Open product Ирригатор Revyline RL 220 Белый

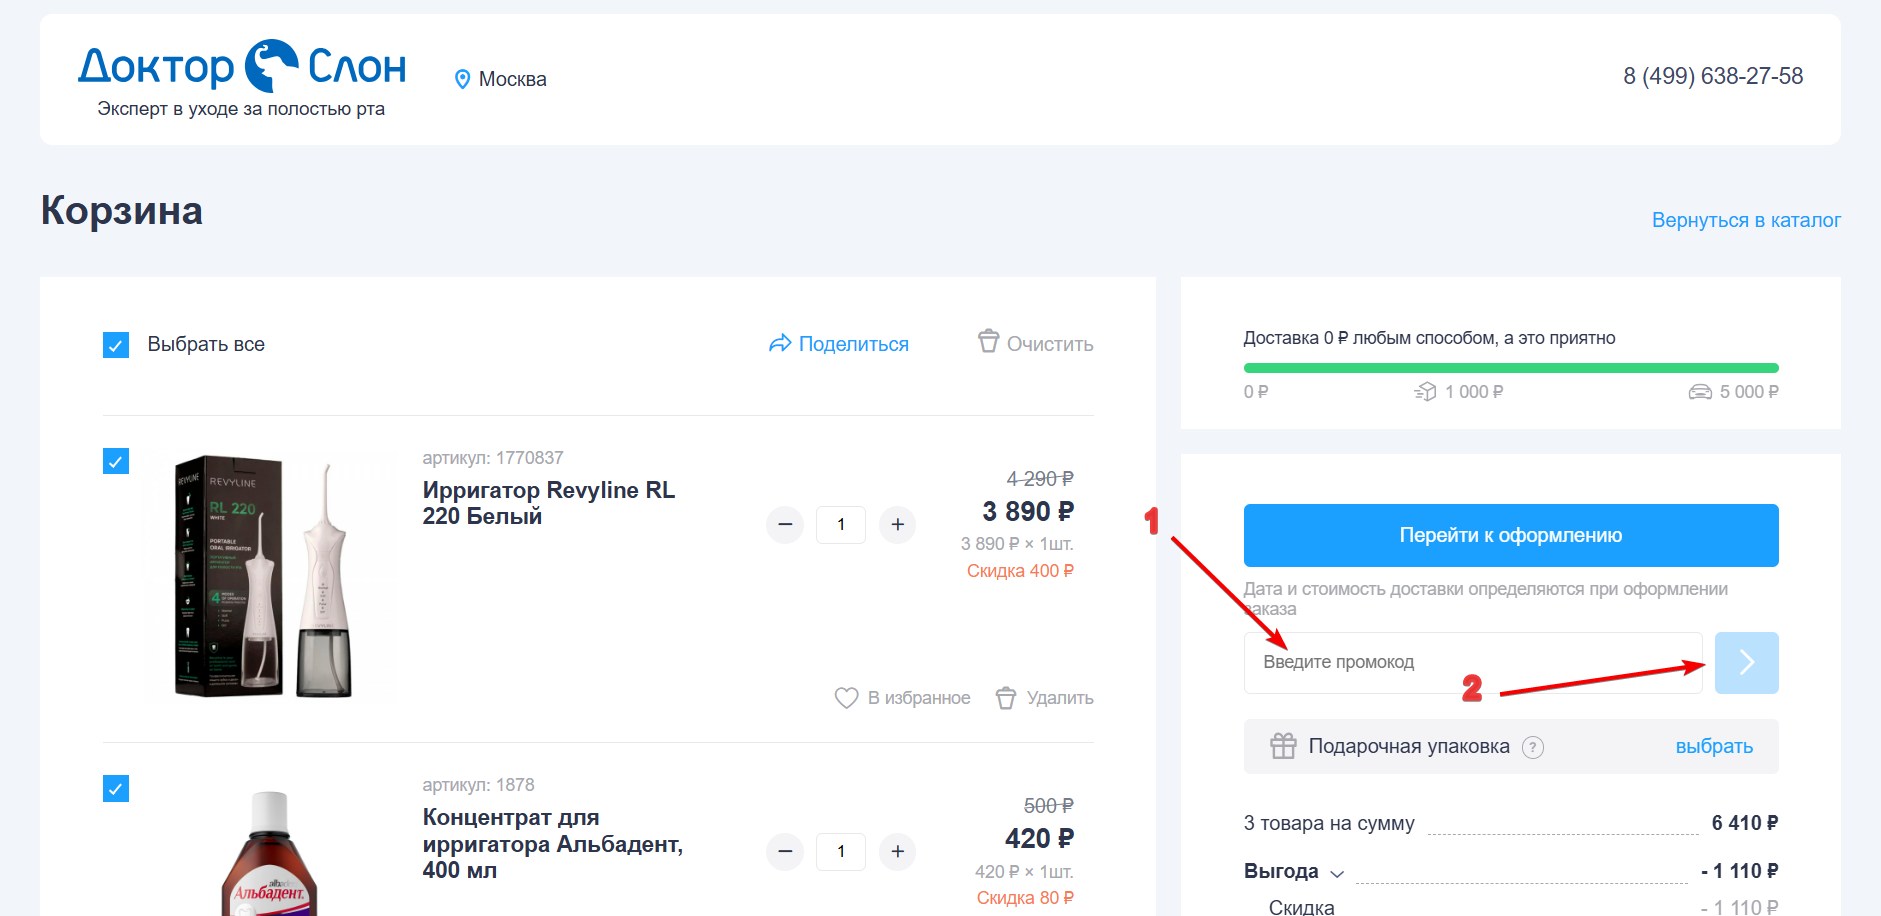pyautogui.click(x=549, y=503)
